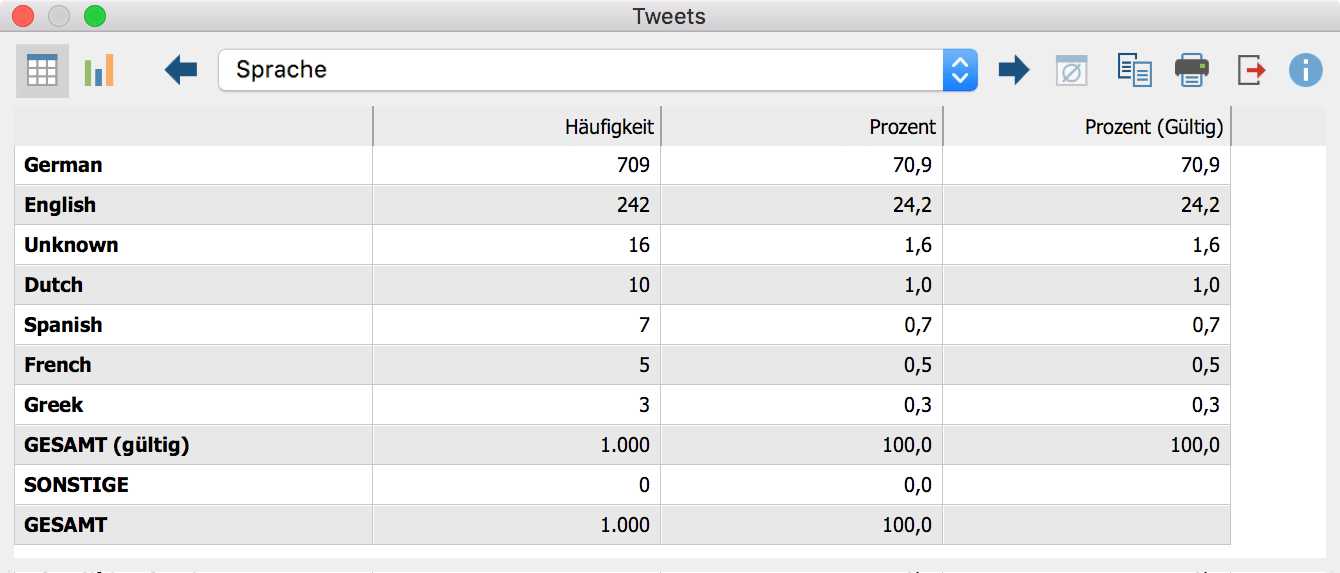Open the blue info icon

point(1306,70)
